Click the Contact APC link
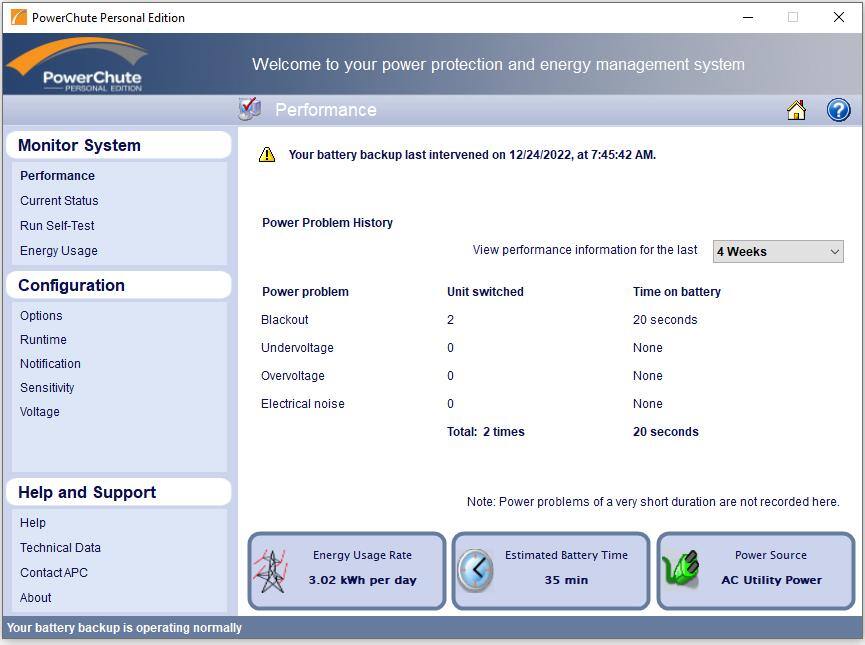Image resolution: width=865 pixels, height=645 pixels. [x=53, y=572]
